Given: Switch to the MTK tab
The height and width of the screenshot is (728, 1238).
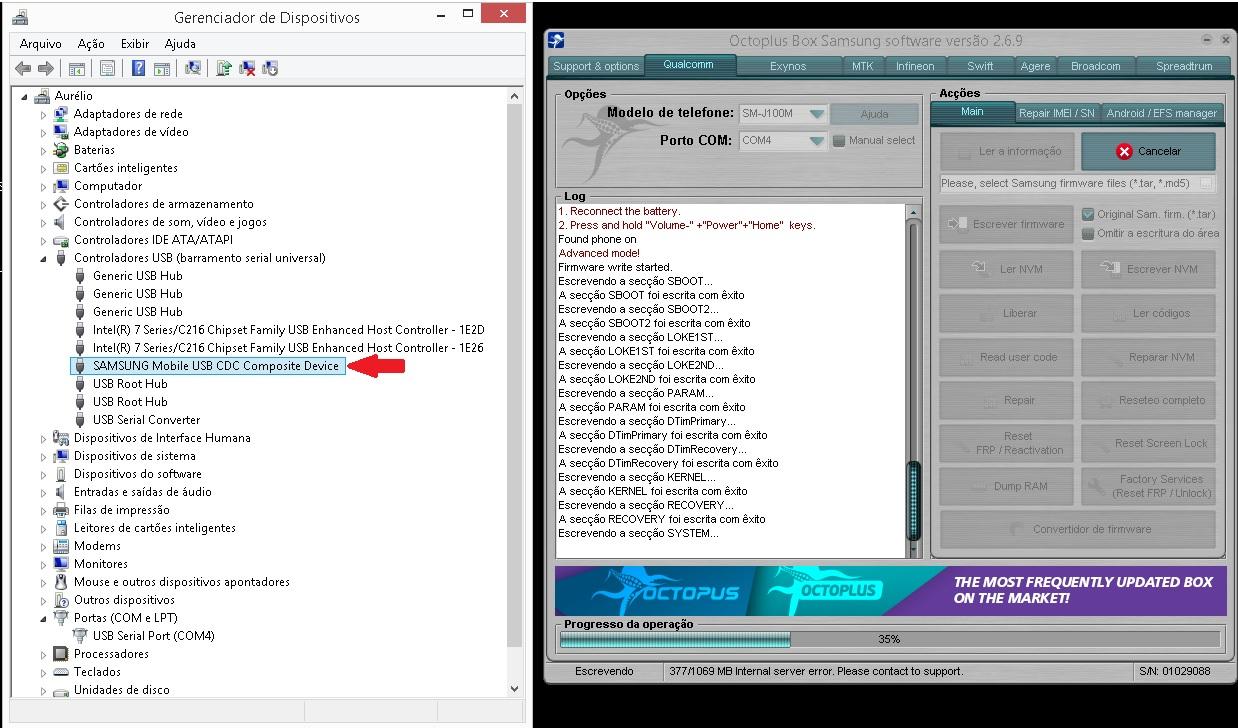Looking at the screenshot, I should click(x=862, y=66).
